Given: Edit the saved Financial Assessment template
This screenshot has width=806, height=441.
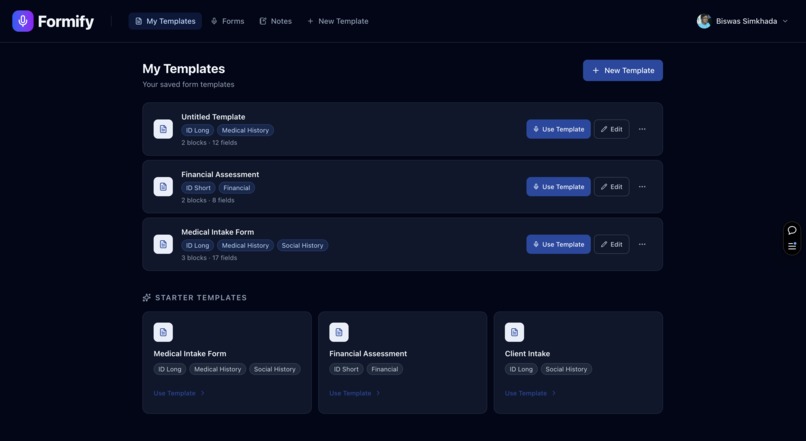Looking at the screenshot, I should tap(612, 187).
